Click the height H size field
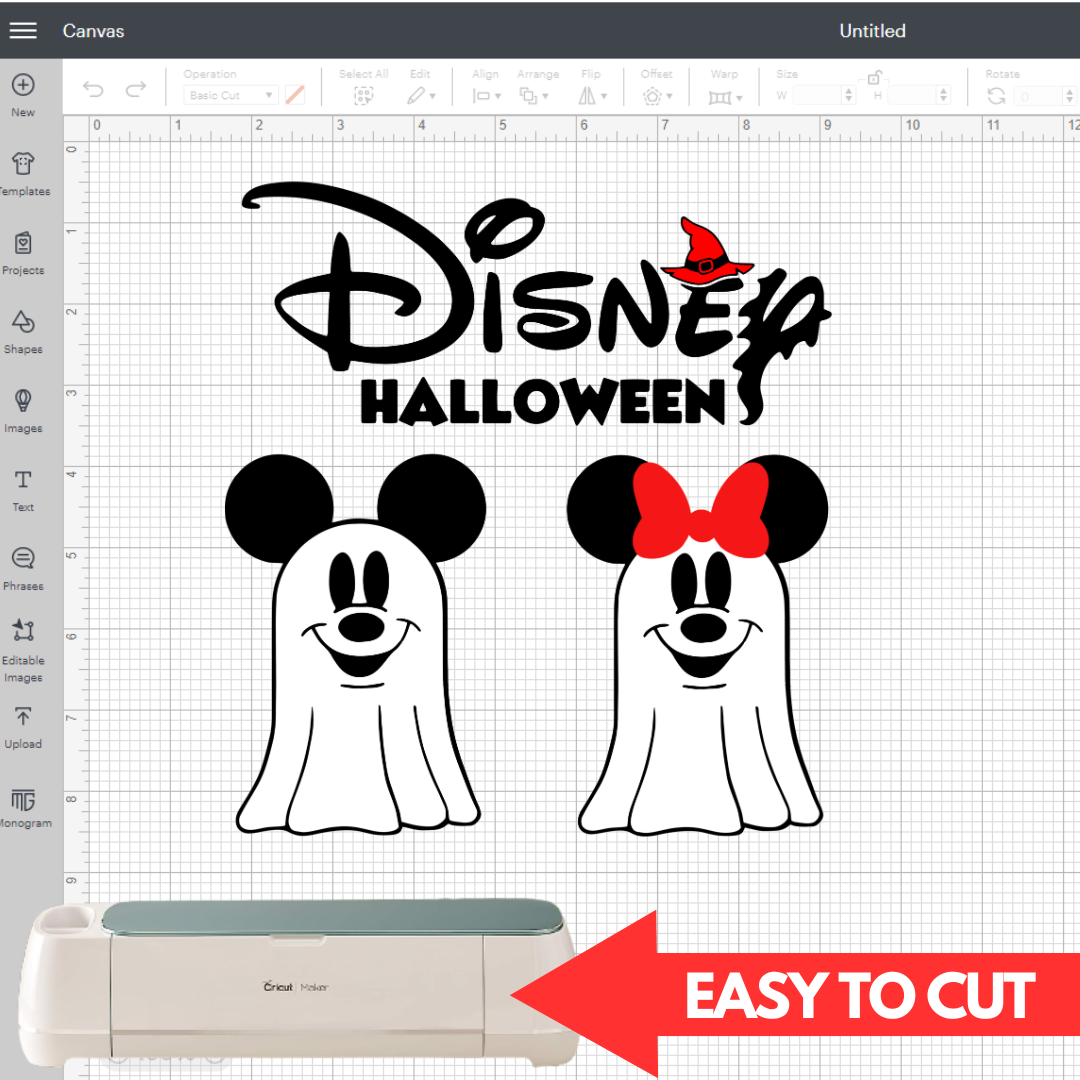 [913, 95]
